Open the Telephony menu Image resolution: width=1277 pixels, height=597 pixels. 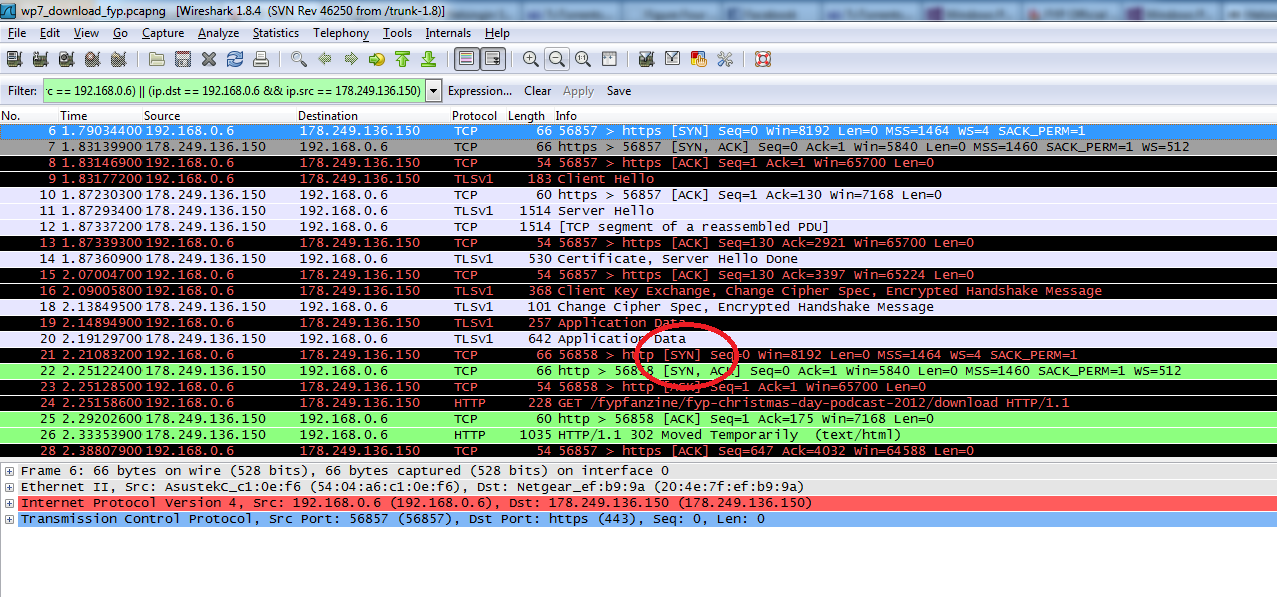(341, 33)
